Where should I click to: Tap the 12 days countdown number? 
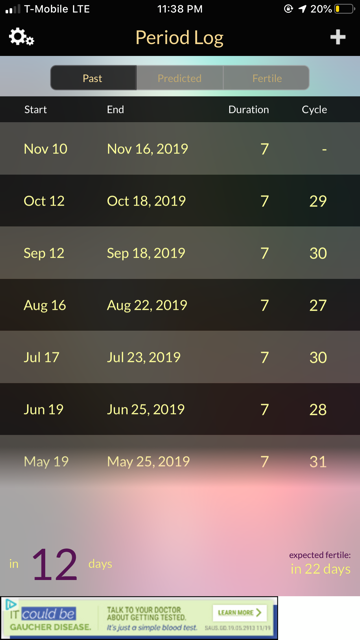(55, 564)
